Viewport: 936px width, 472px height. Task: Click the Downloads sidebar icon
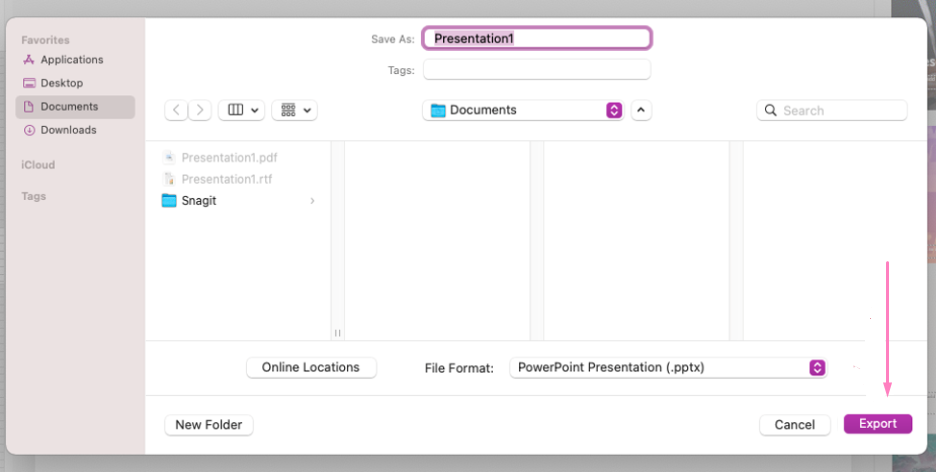(x=29, y=130)
